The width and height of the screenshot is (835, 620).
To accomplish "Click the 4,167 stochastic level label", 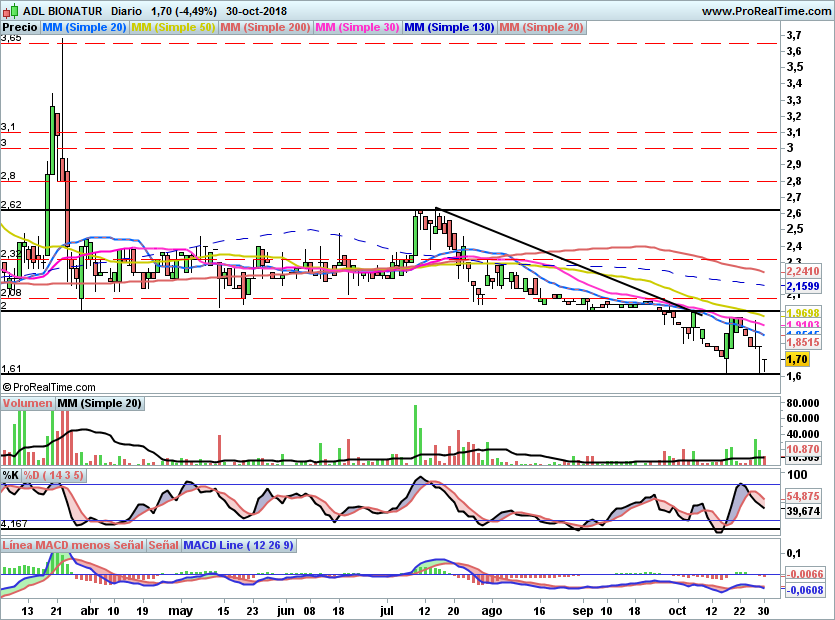I will click(x=14, y=524).
